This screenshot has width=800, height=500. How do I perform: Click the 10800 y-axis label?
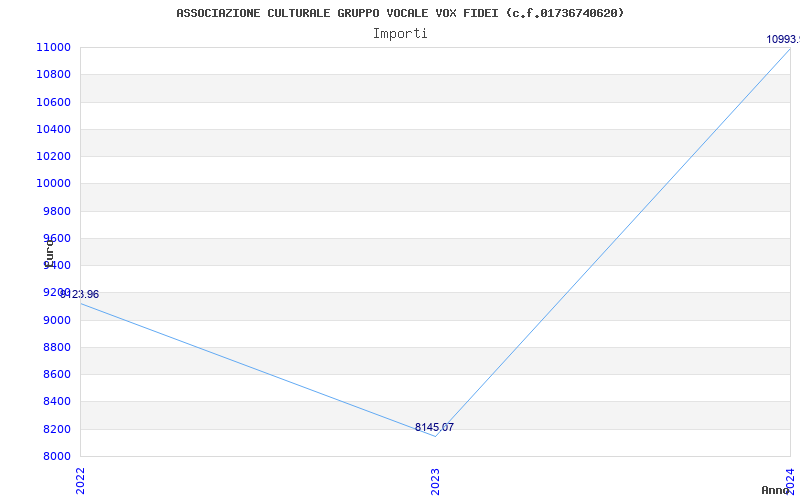coord(53,74)
